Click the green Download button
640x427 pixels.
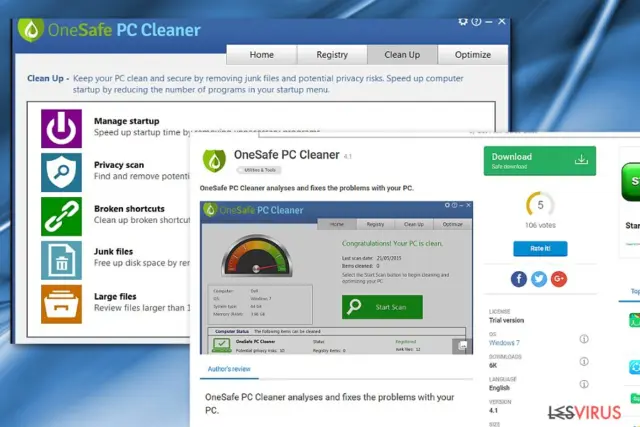pos(540,161)
